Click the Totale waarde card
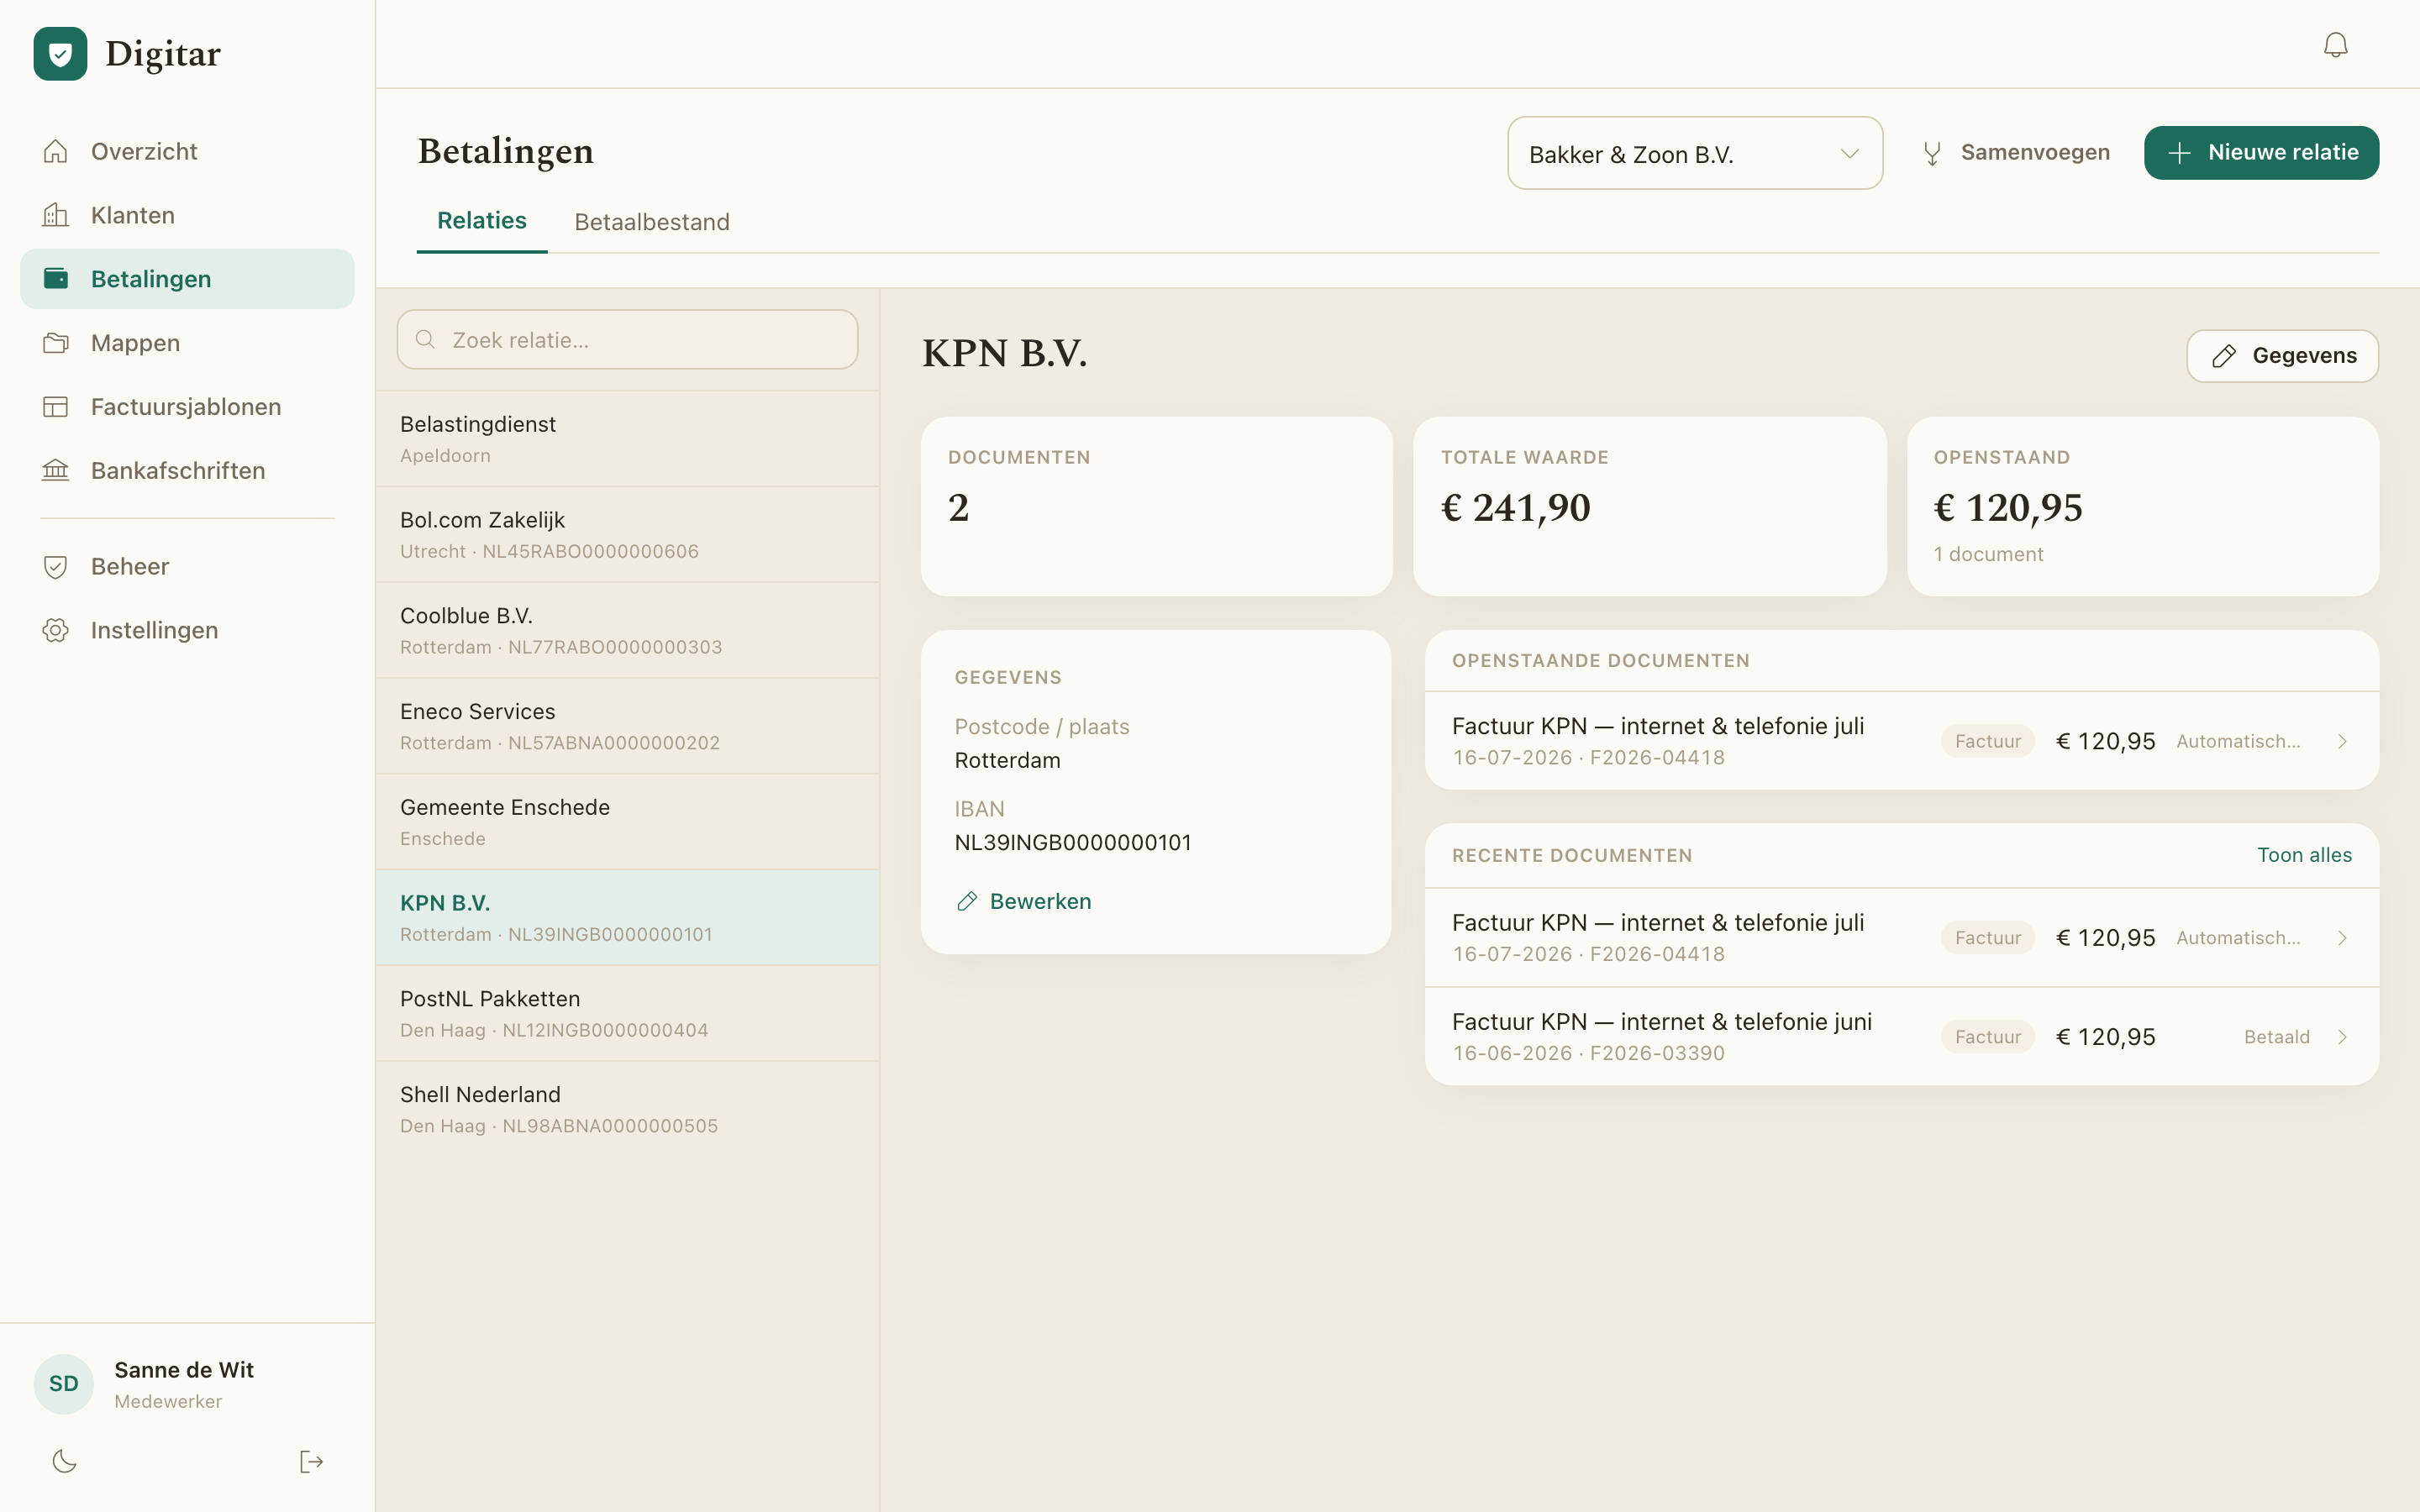2420x1512 pixels. coord(1649,507)
